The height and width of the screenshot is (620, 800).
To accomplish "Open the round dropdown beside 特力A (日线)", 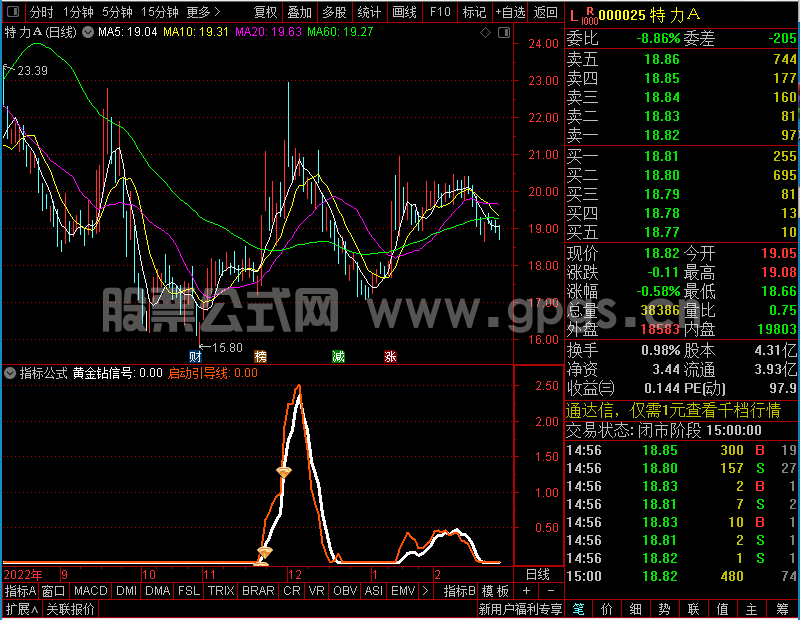I will click(x=88, y=32).
